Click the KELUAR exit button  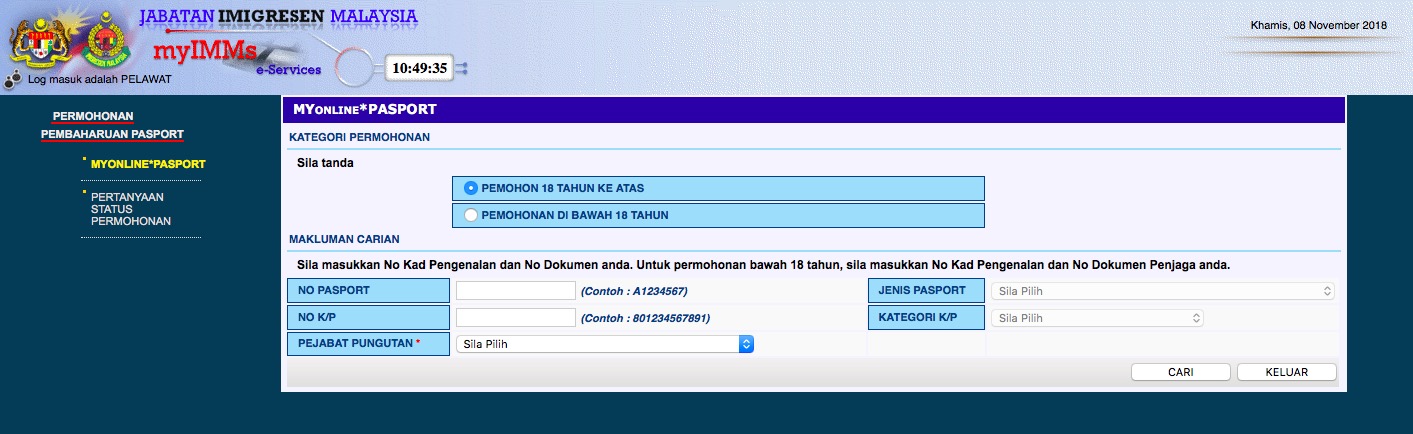click(x=1286, y=372)
